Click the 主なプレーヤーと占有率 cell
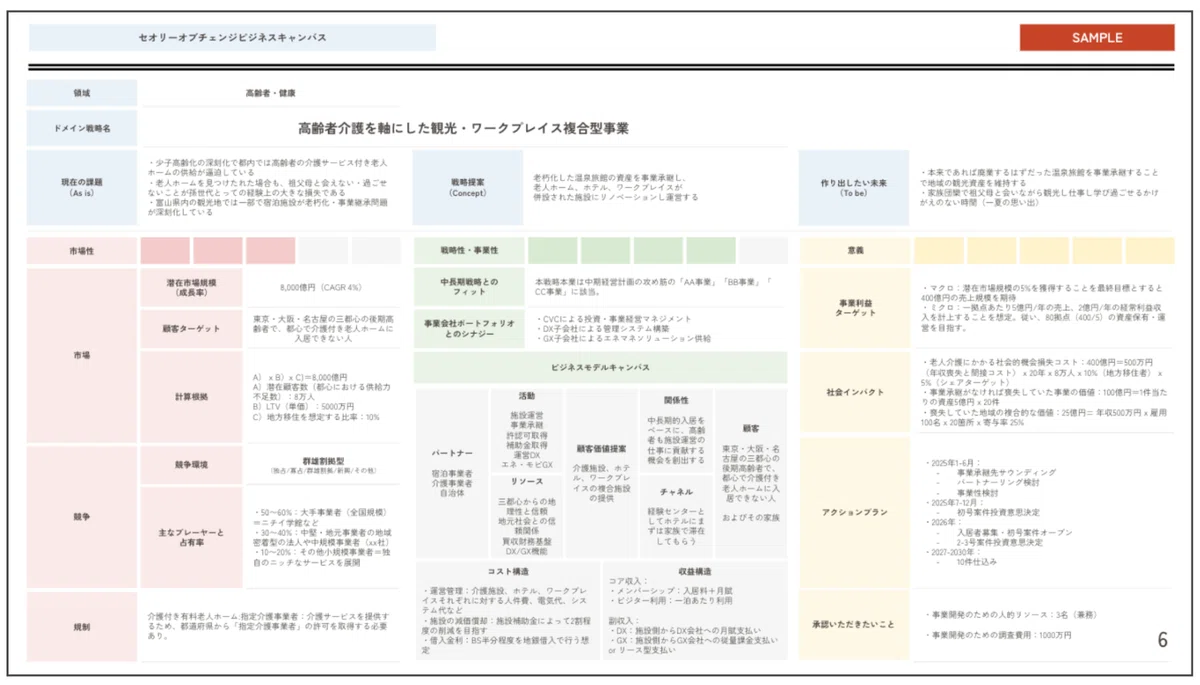Screen dimensions: 1200x685 tap(191, 537)
